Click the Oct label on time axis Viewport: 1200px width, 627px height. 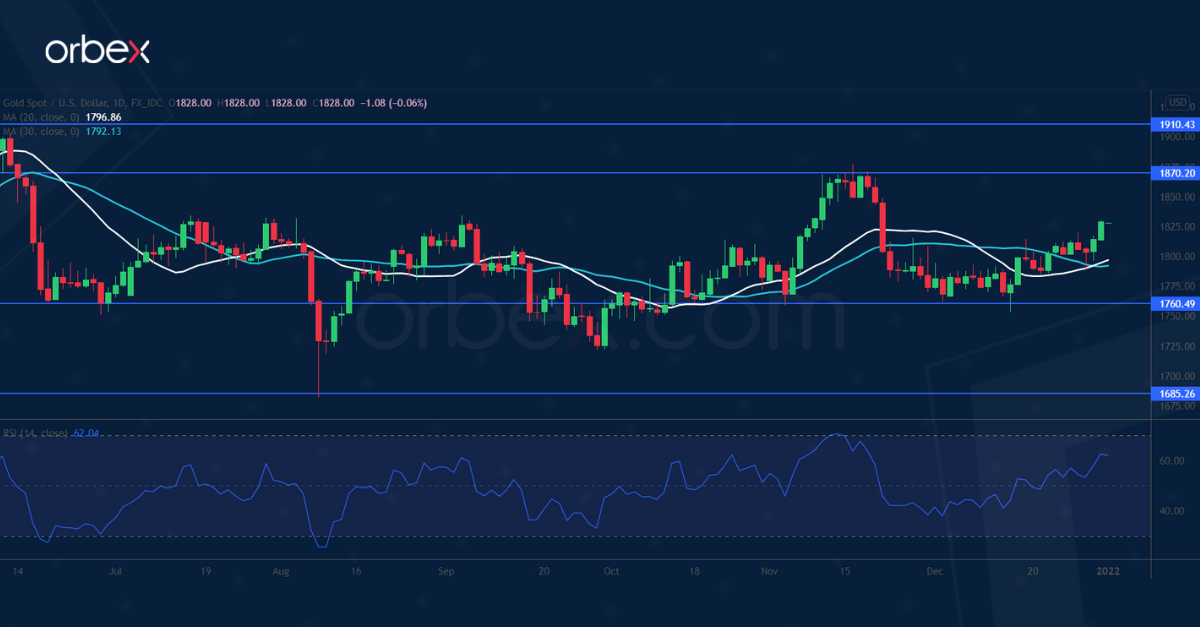[x=611, y=572]
